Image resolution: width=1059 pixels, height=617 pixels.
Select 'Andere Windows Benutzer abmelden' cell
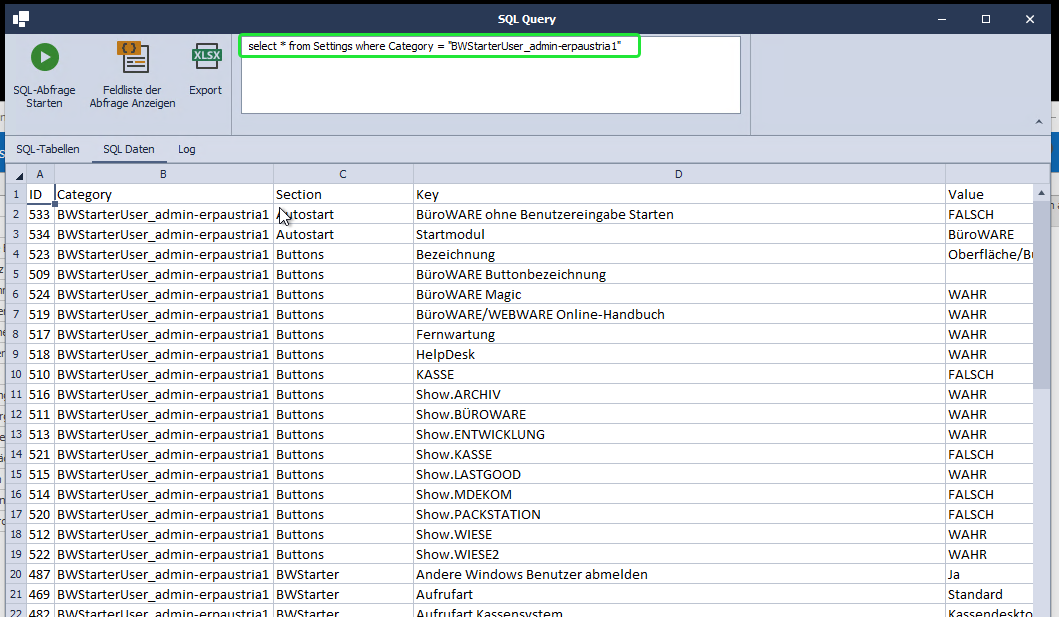pyautogui.click(x=679, y=574)
